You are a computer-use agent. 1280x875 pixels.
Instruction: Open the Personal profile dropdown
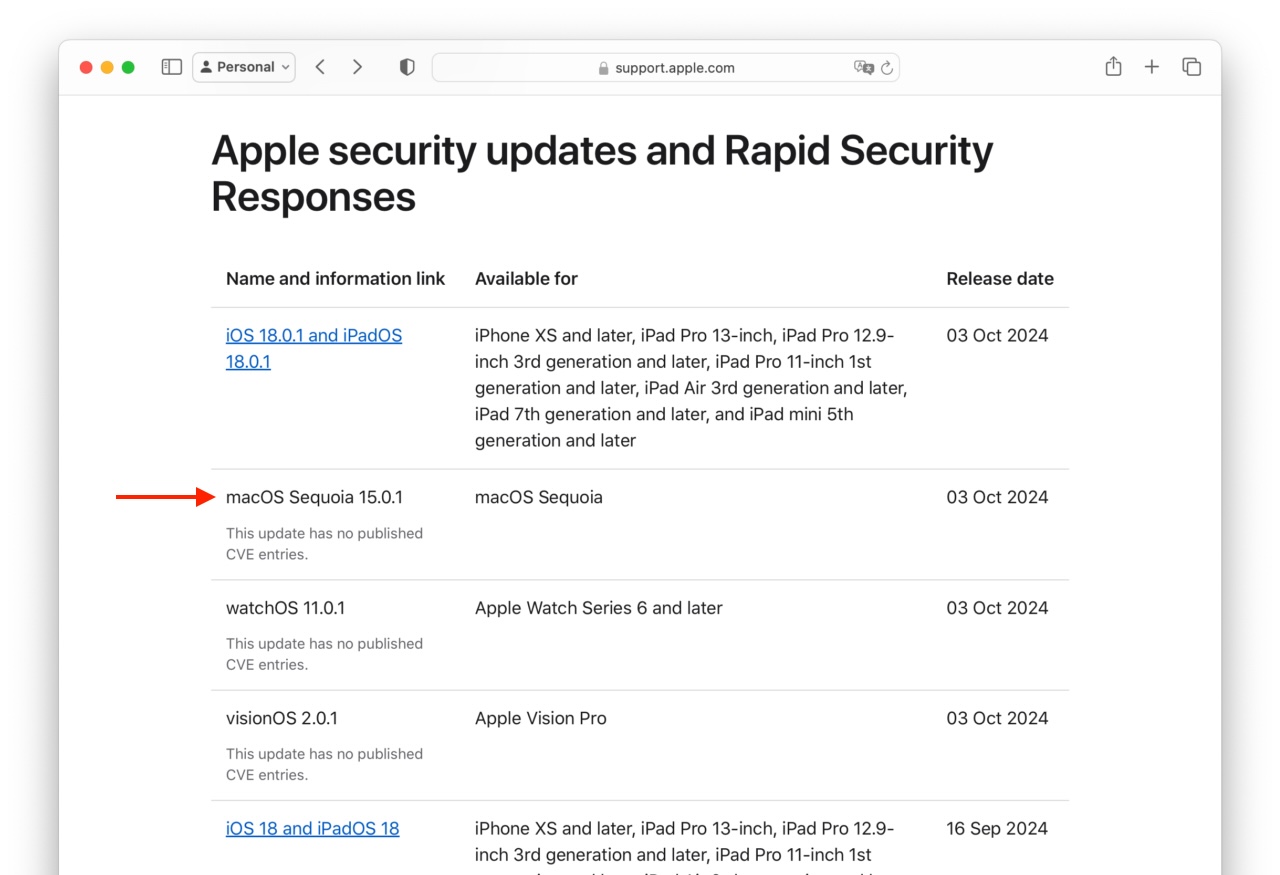tap(244, 67)
